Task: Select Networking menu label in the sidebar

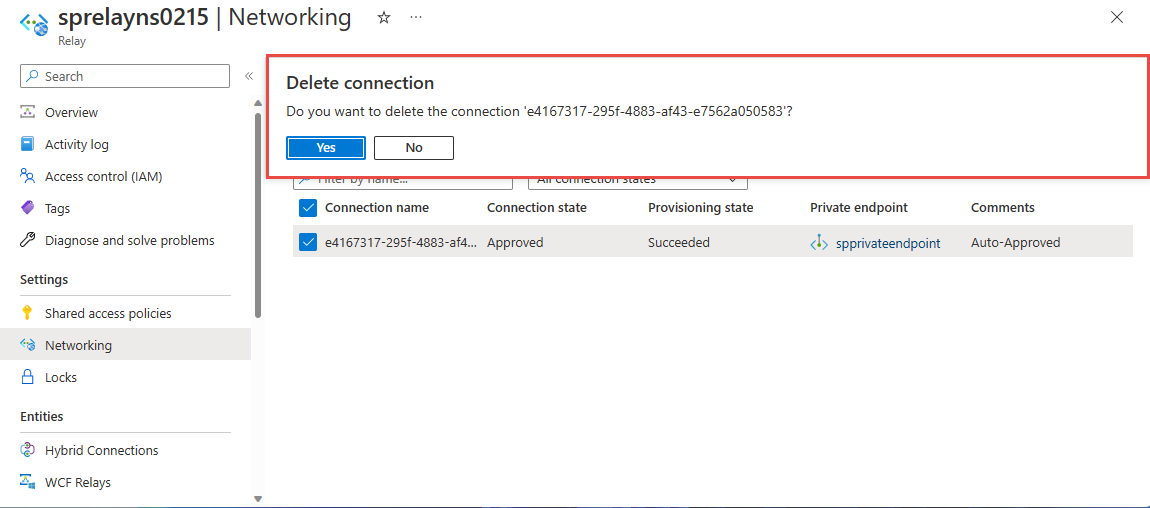Action: 78,345
